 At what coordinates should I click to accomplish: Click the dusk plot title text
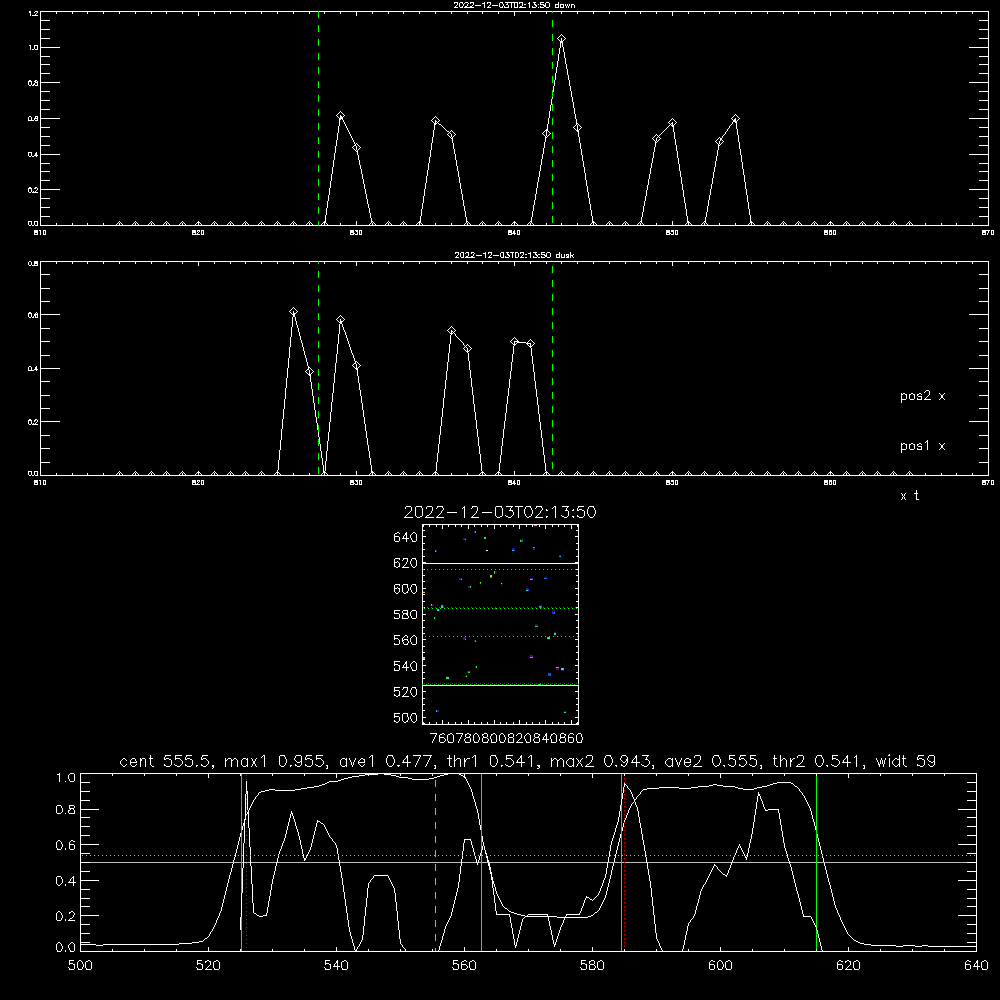coord(514,255)
